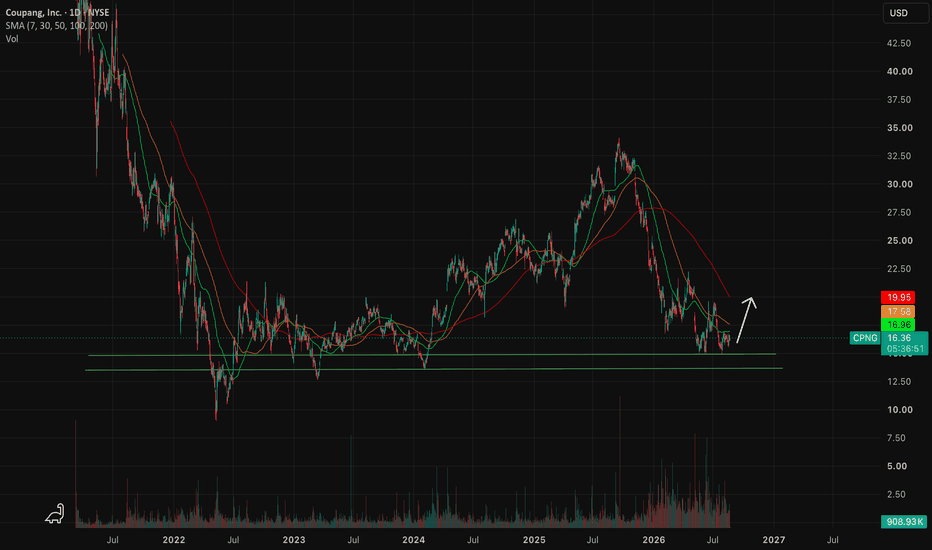This screenshot has width=932, height=550.
Task: Select the upper green support line
Action: click(x=432, y=354)
